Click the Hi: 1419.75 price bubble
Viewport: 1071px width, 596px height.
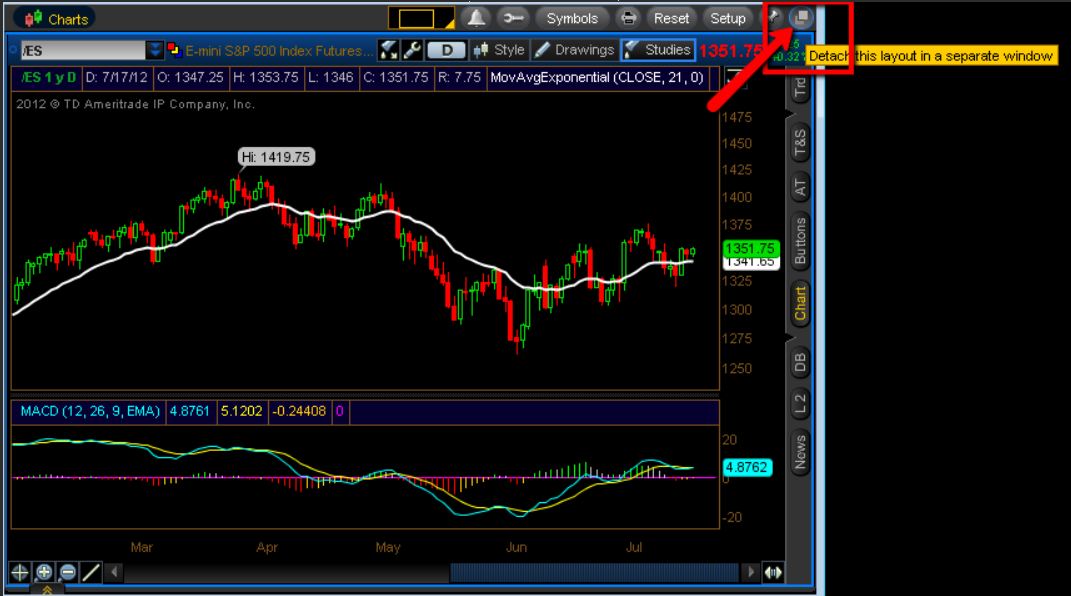(x=276, y=157)
